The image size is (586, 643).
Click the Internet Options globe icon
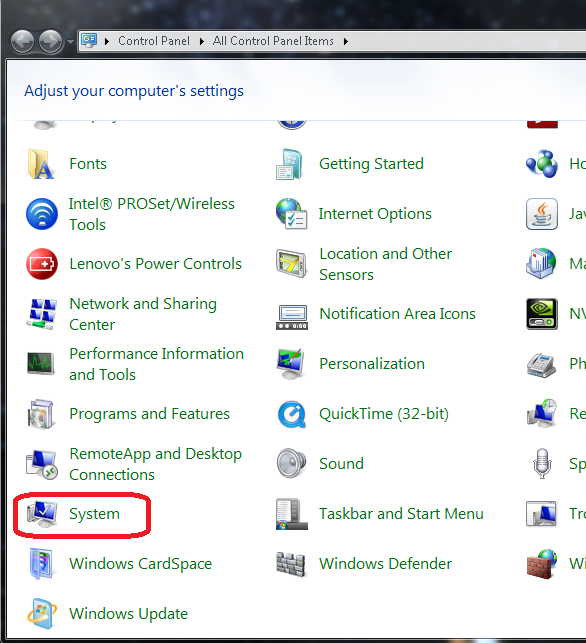(292, 214)
